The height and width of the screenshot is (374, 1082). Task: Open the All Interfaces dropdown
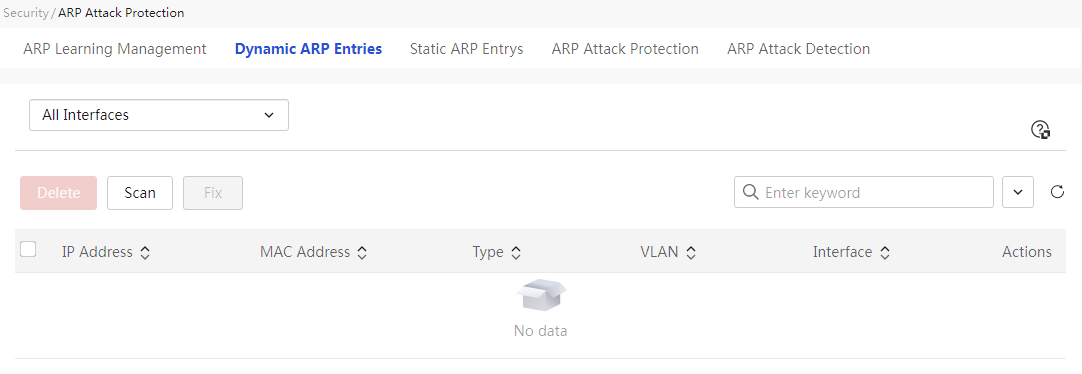(159, 115)
